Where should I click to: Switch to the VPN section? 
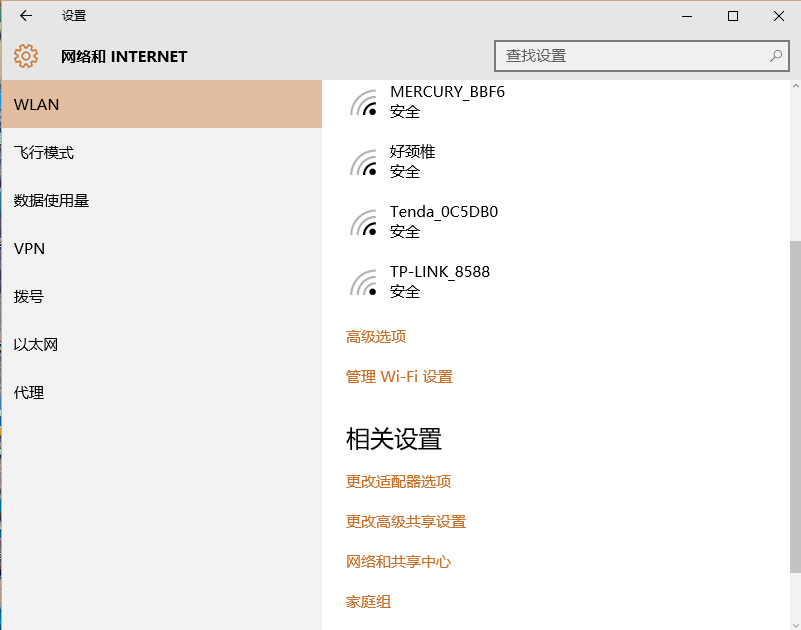click(x=30, y=249)
